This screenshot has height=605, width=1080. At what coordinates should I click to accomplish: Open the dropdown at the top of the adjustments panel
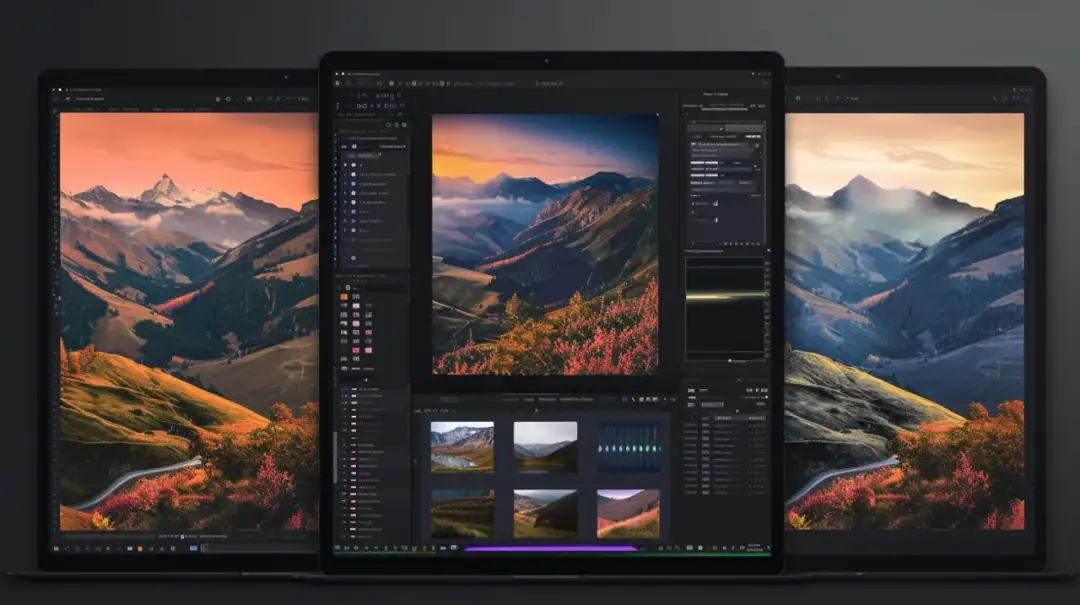coord(723,129)
